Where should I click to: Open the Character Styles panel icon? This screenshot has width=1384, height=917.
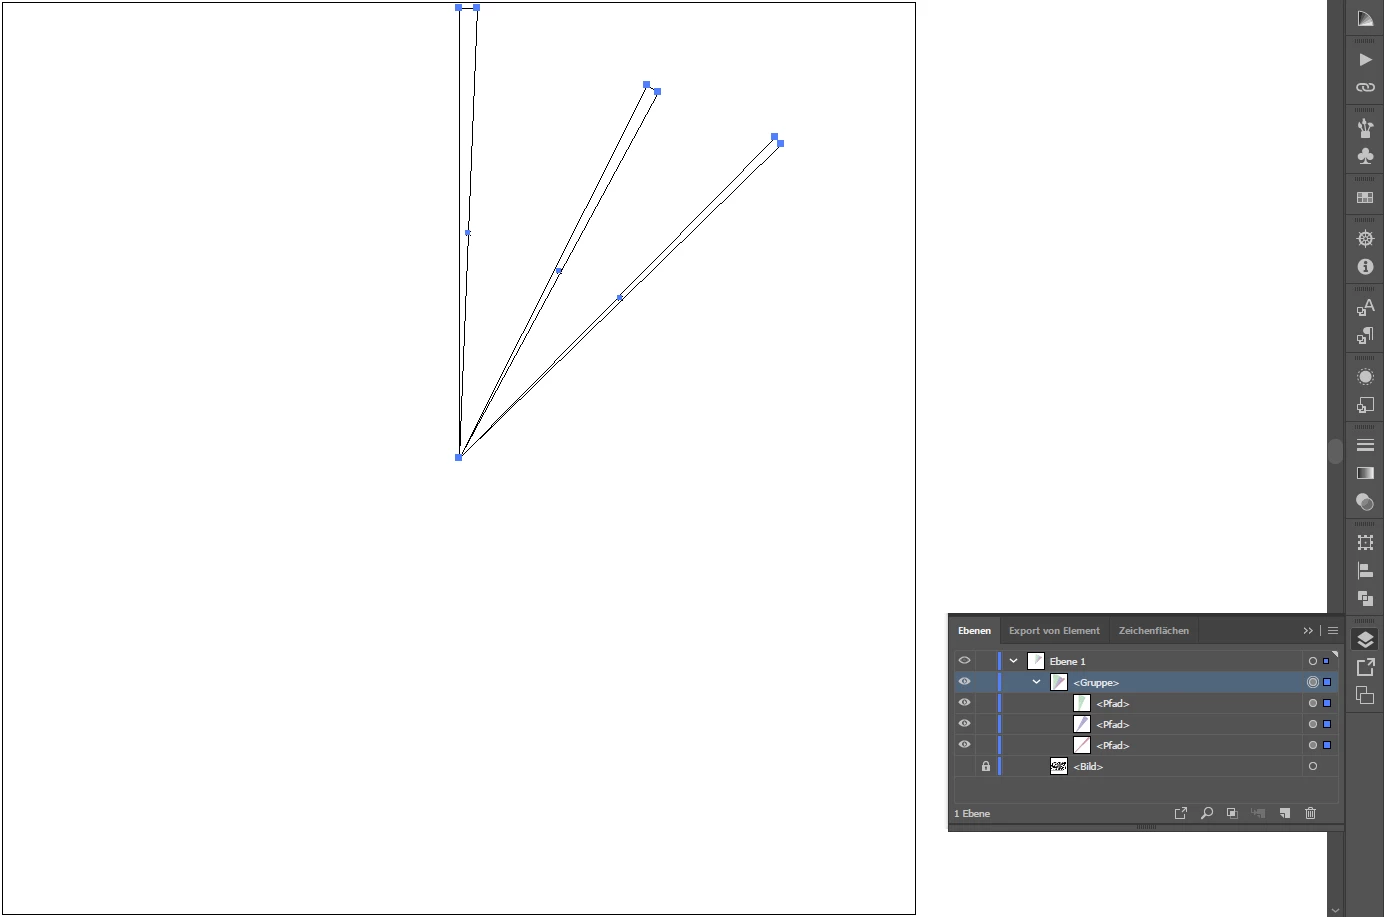click(x=1365, y=307)
